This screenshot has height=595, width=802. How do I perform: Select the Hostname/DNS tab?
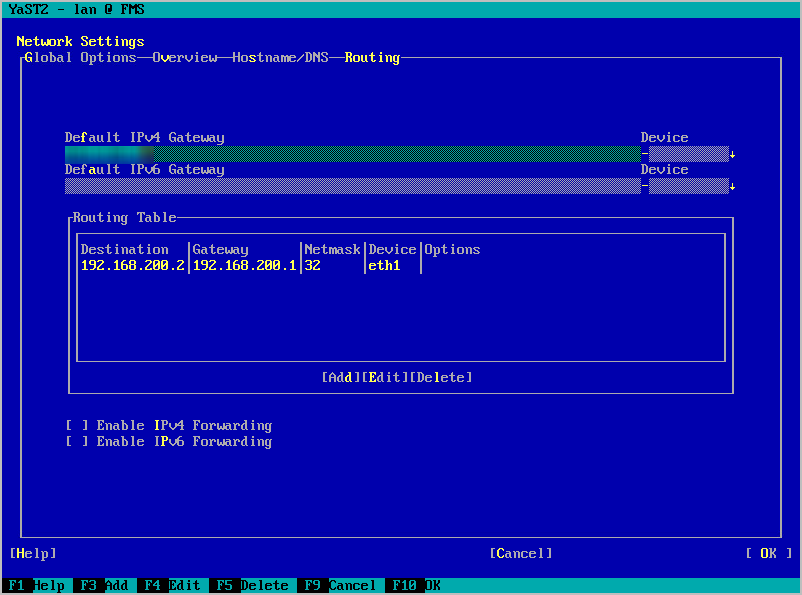point(280,58)
